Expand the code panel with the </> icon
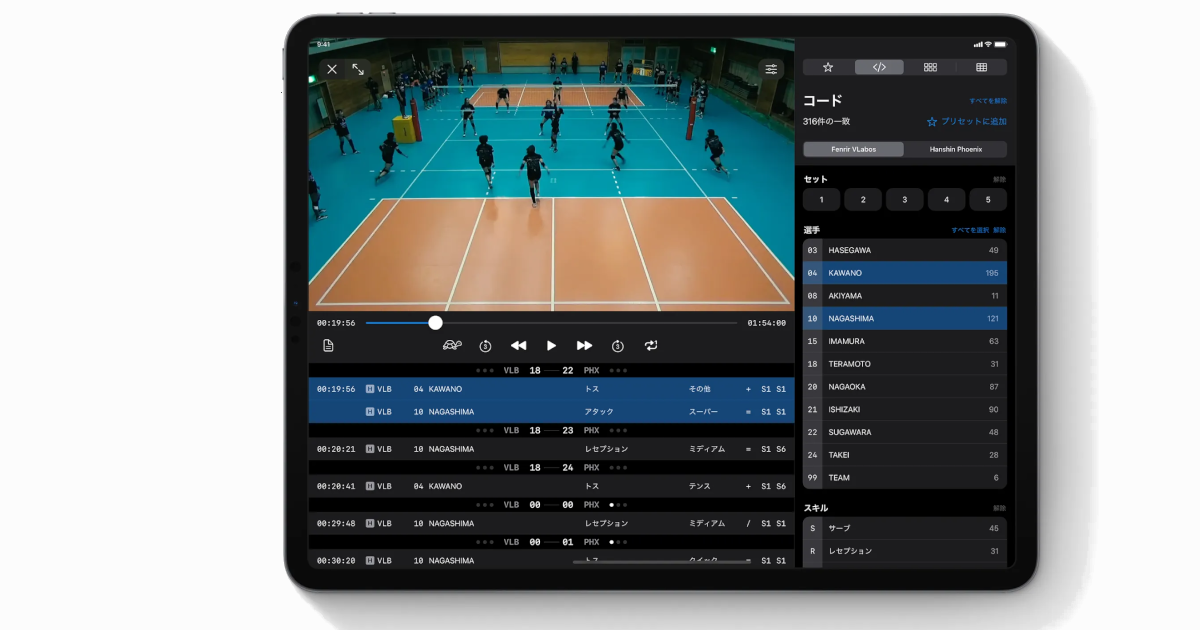 pyautogui.click(x=879, y=66)
